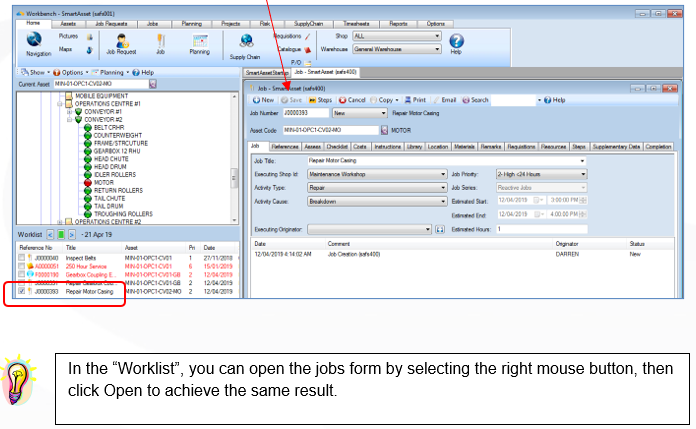Go to next Worklist period arrow
696x429 pixels.
click(72, 234)
